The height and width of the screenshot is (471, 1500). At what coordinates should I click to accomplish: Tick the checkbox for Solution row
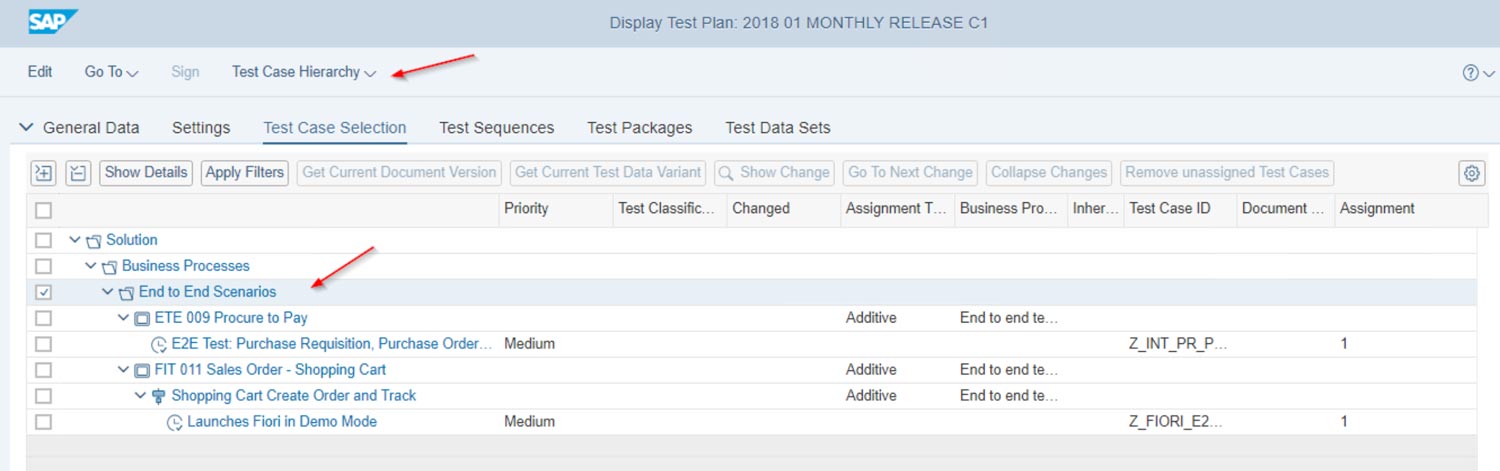[x=43, y=240]
